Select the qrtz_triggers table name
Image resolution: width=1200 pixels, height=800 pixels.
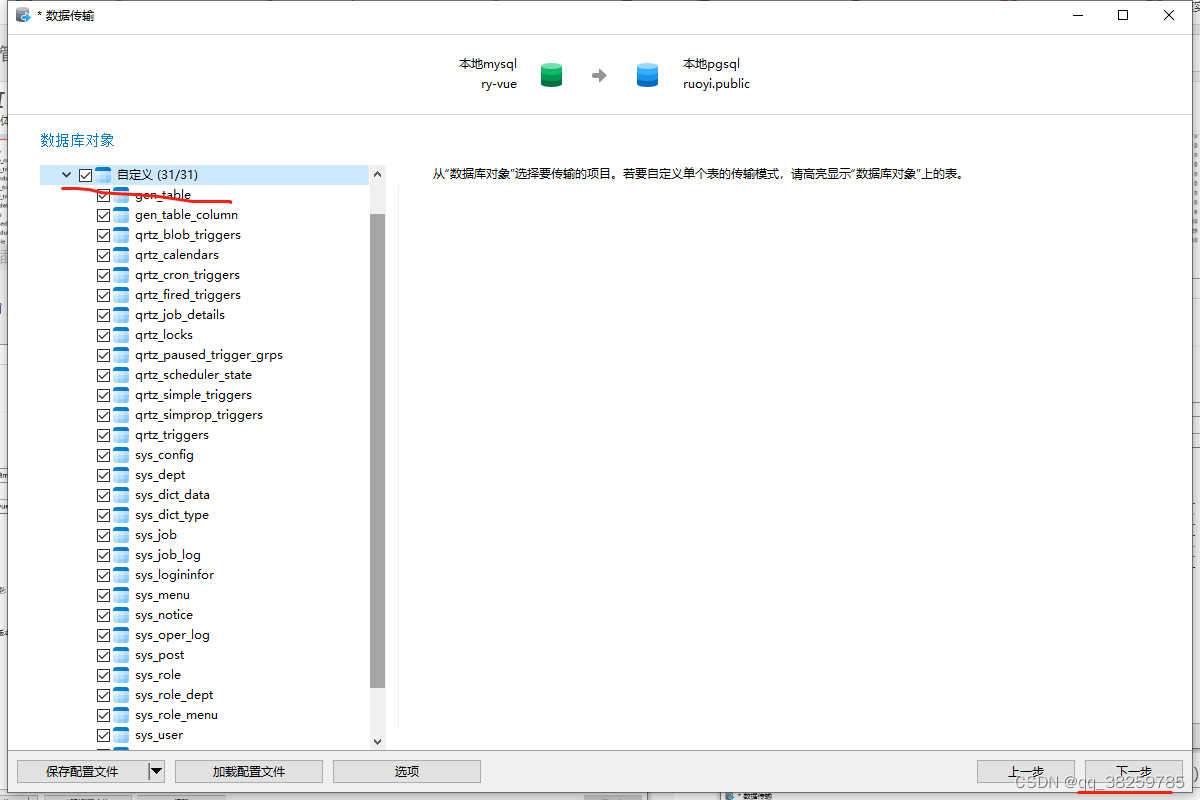tap(172, 435)
